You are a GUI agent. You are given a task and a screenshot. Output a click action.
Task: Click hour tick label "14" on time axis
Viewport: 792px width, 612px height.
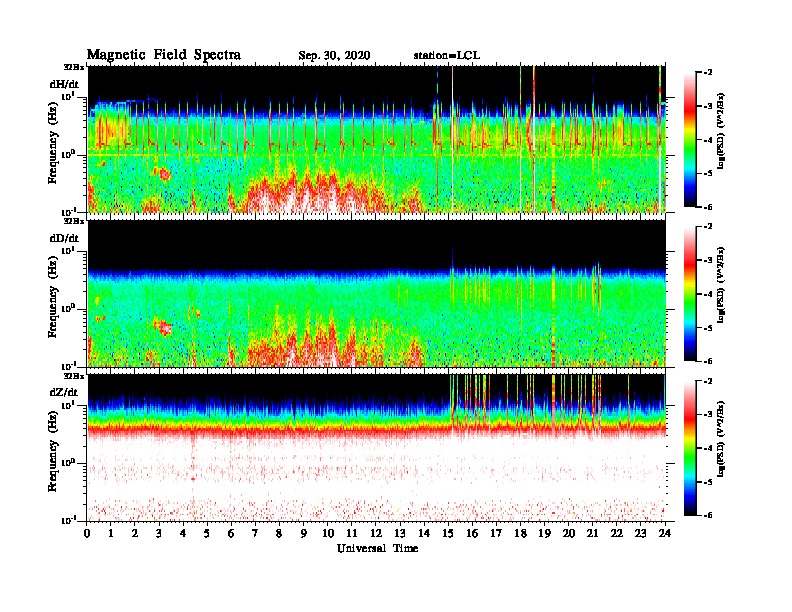(424, 533)
